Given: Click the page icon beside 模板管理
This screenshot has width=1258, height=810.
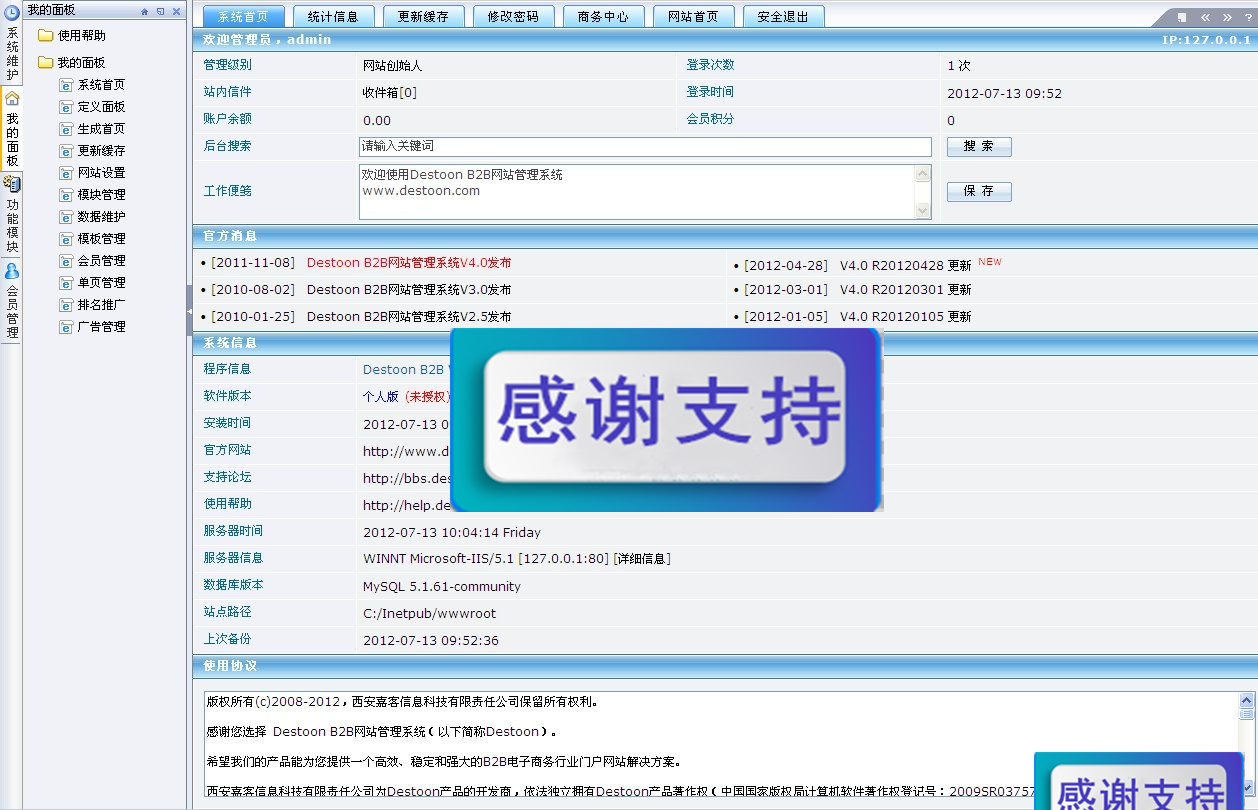Looking at the screenshot, I should [x=66, y=239].
